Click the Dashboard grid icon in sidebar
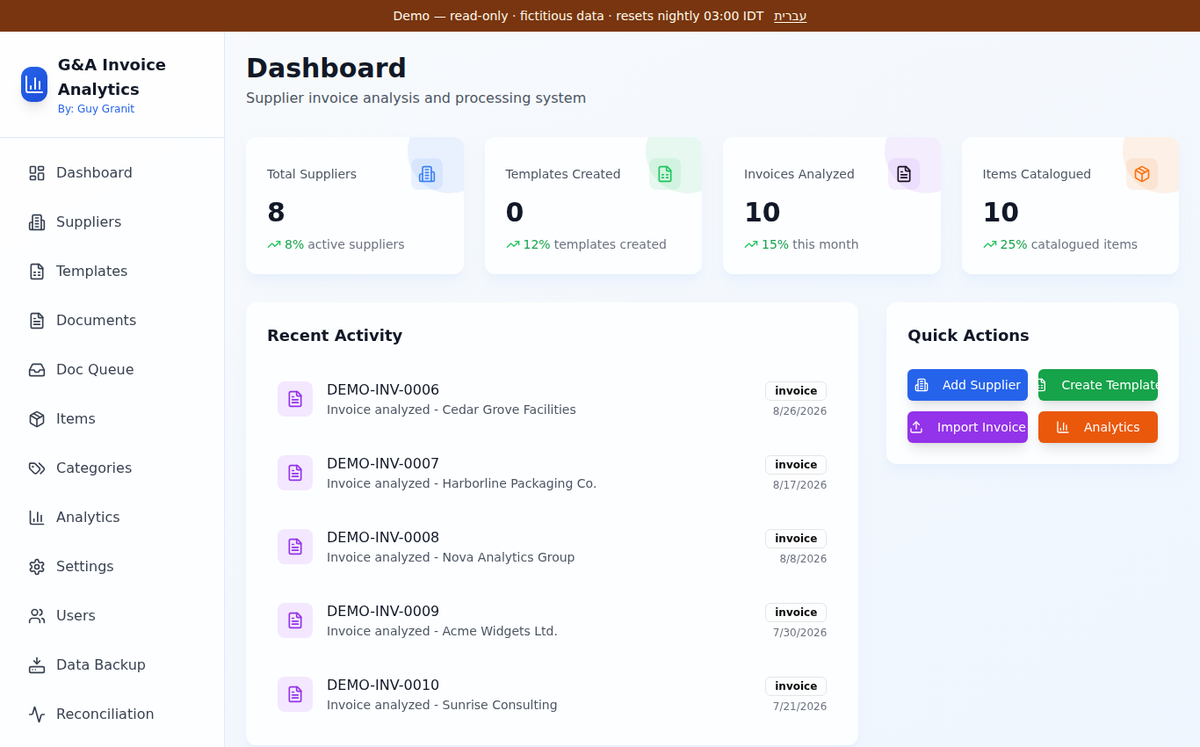 coord(37,173)
